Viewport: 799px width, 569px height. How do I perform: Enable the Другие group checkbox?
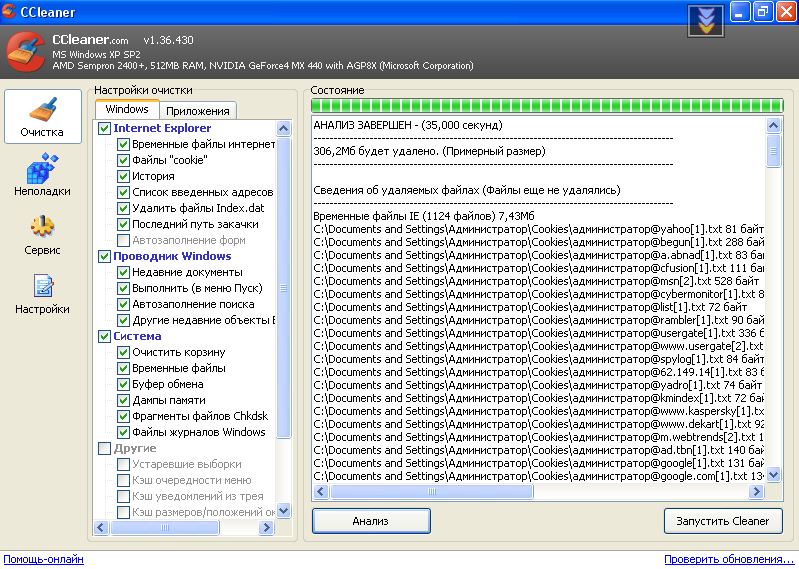104,448
